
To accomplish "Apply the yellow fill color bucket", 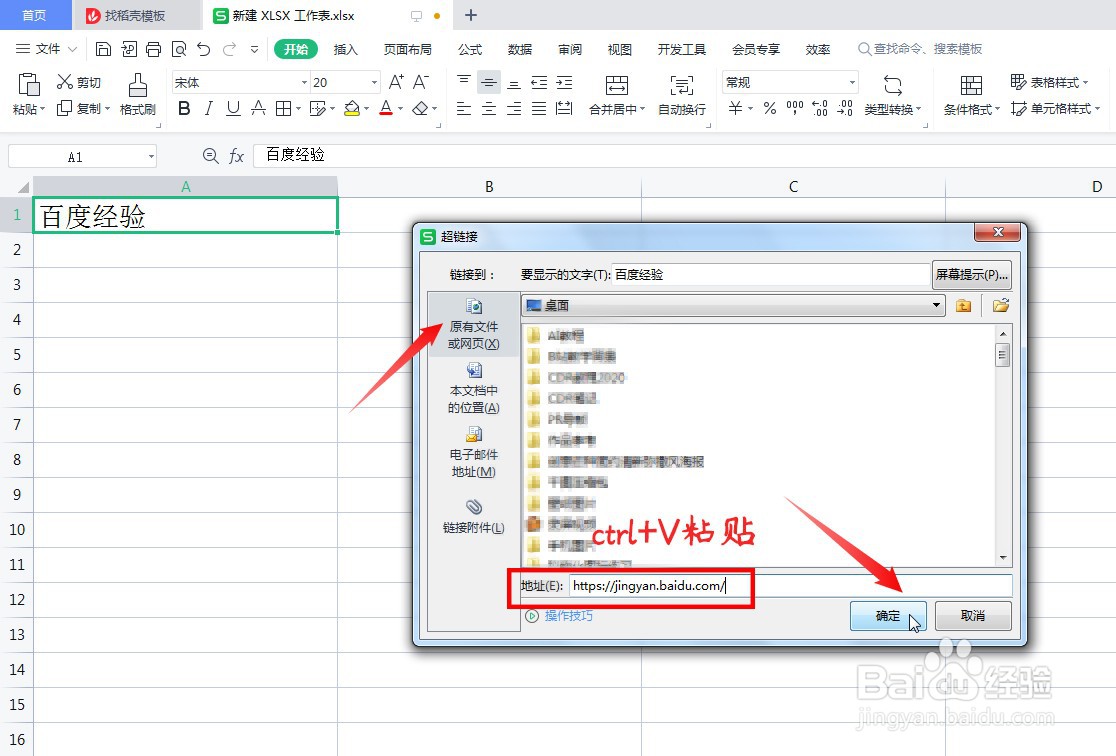I will pyautogui.click(x=352, y=108).
